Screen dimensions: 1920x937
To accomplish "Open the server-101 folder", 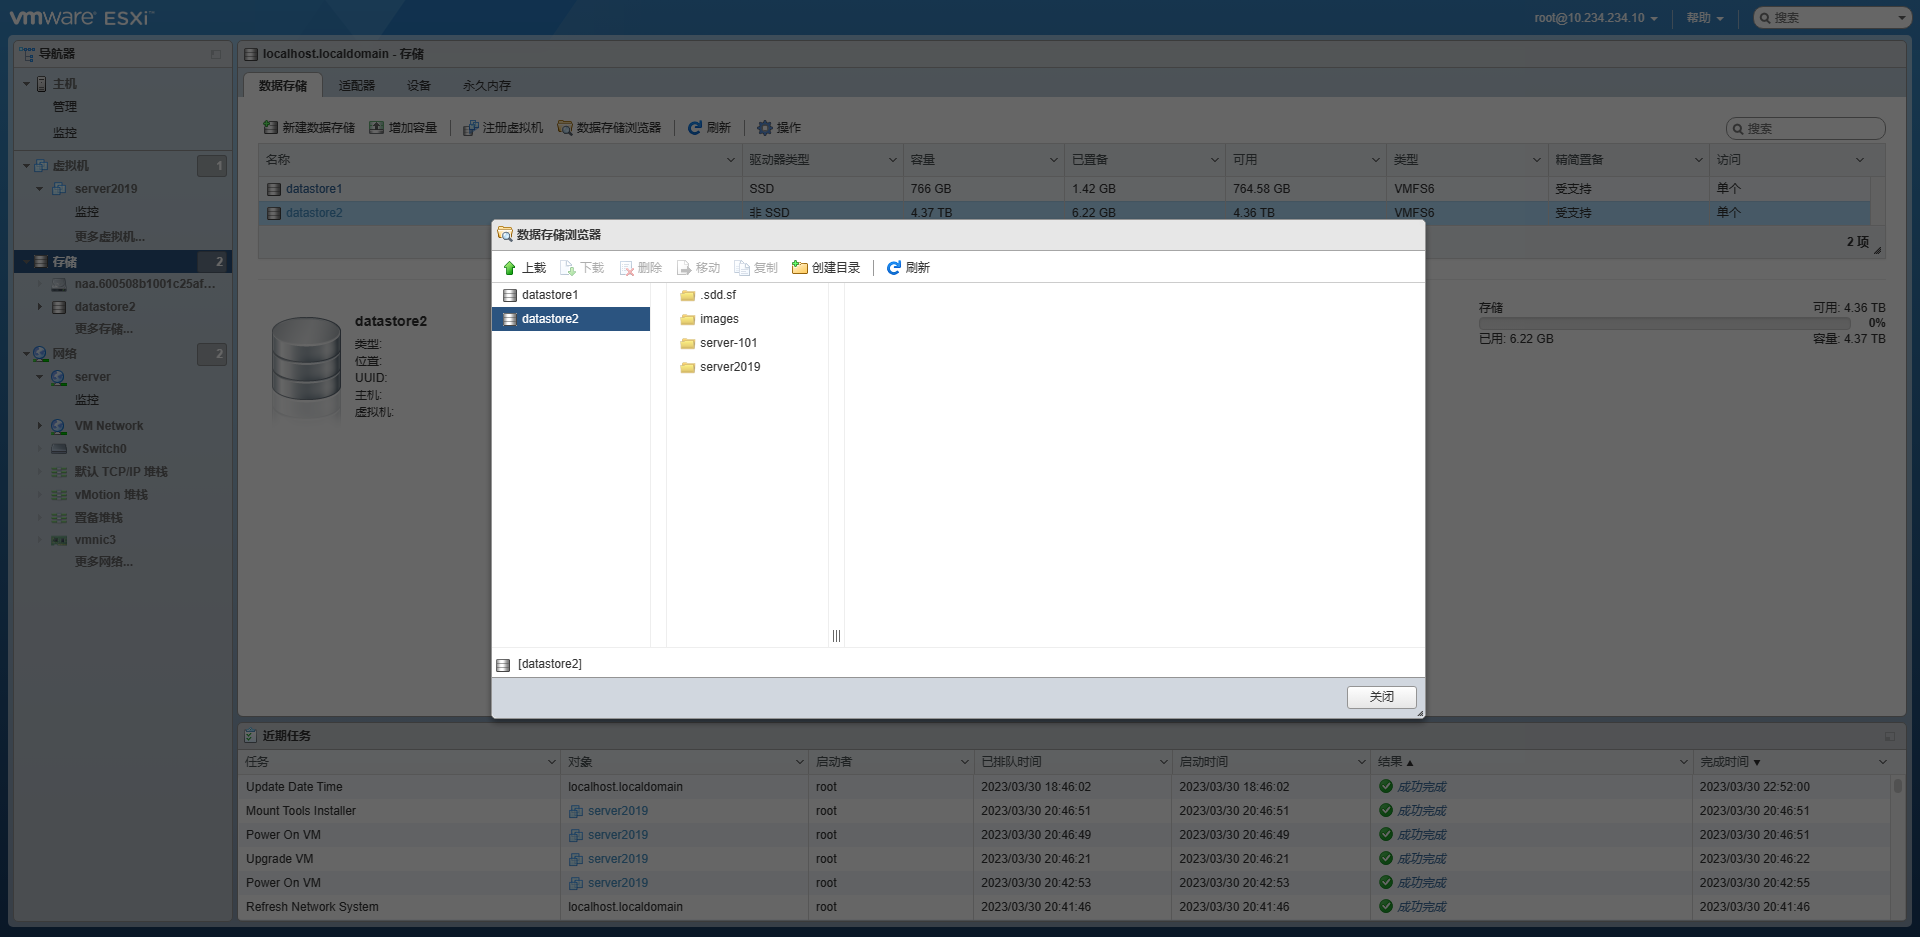I will click(x=728, y=343).
